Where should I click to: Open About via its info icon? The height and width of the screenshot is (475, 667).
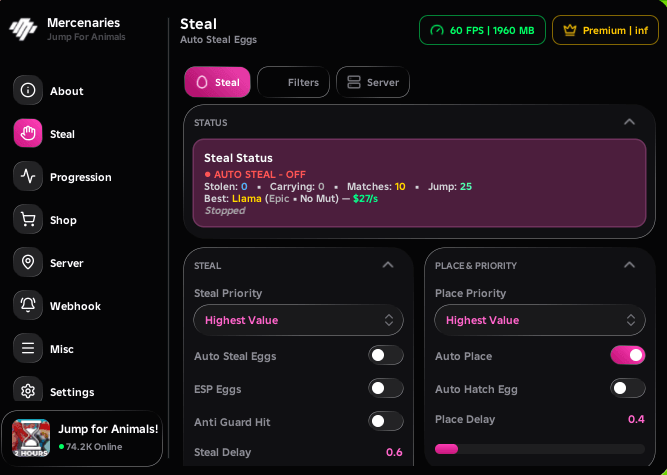pos(28,90)
